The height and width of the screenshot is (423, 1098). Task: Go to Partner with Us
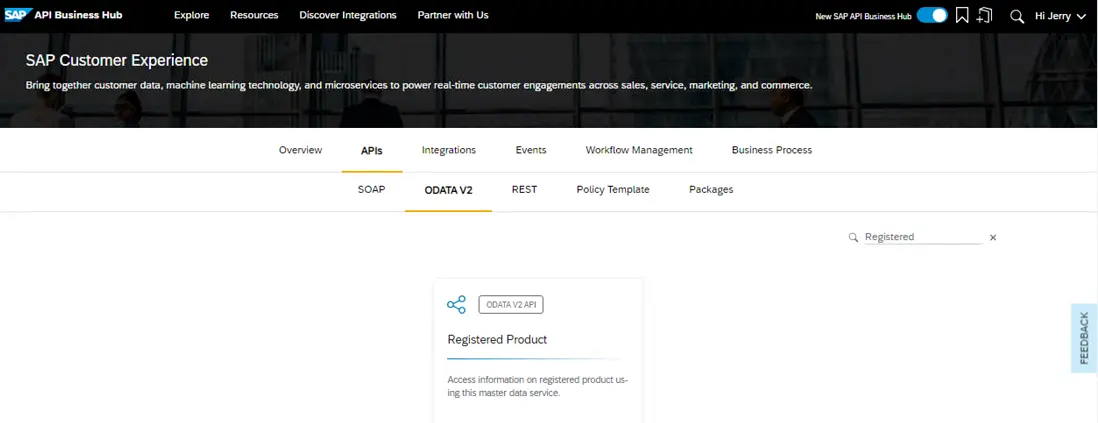coord(453,15)
